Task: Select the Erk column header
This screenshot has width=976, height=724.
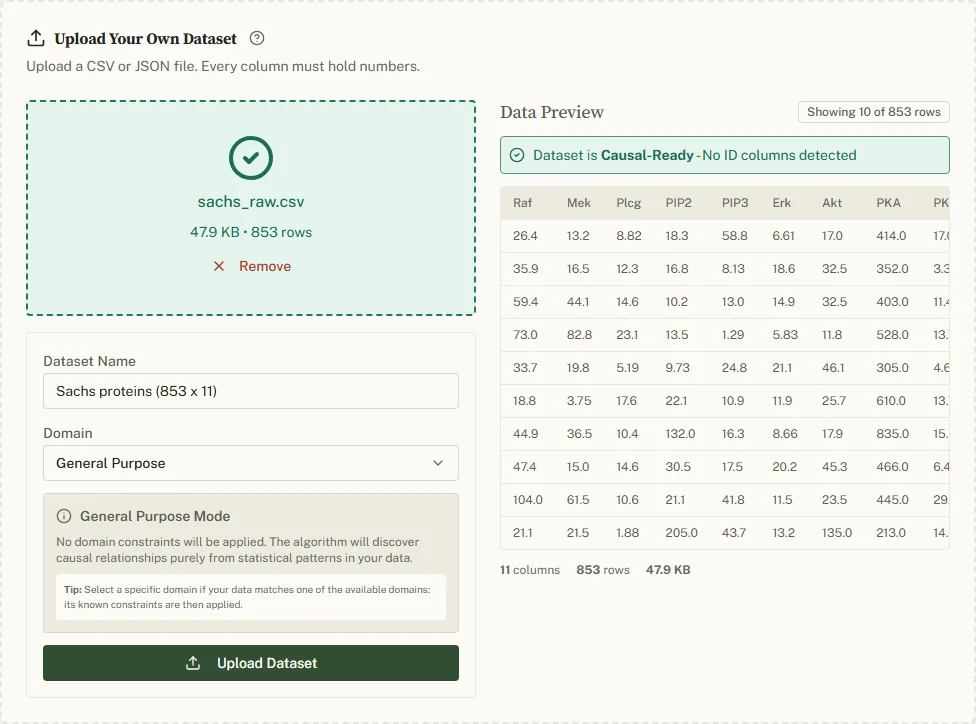Action: tap(782, 203)
